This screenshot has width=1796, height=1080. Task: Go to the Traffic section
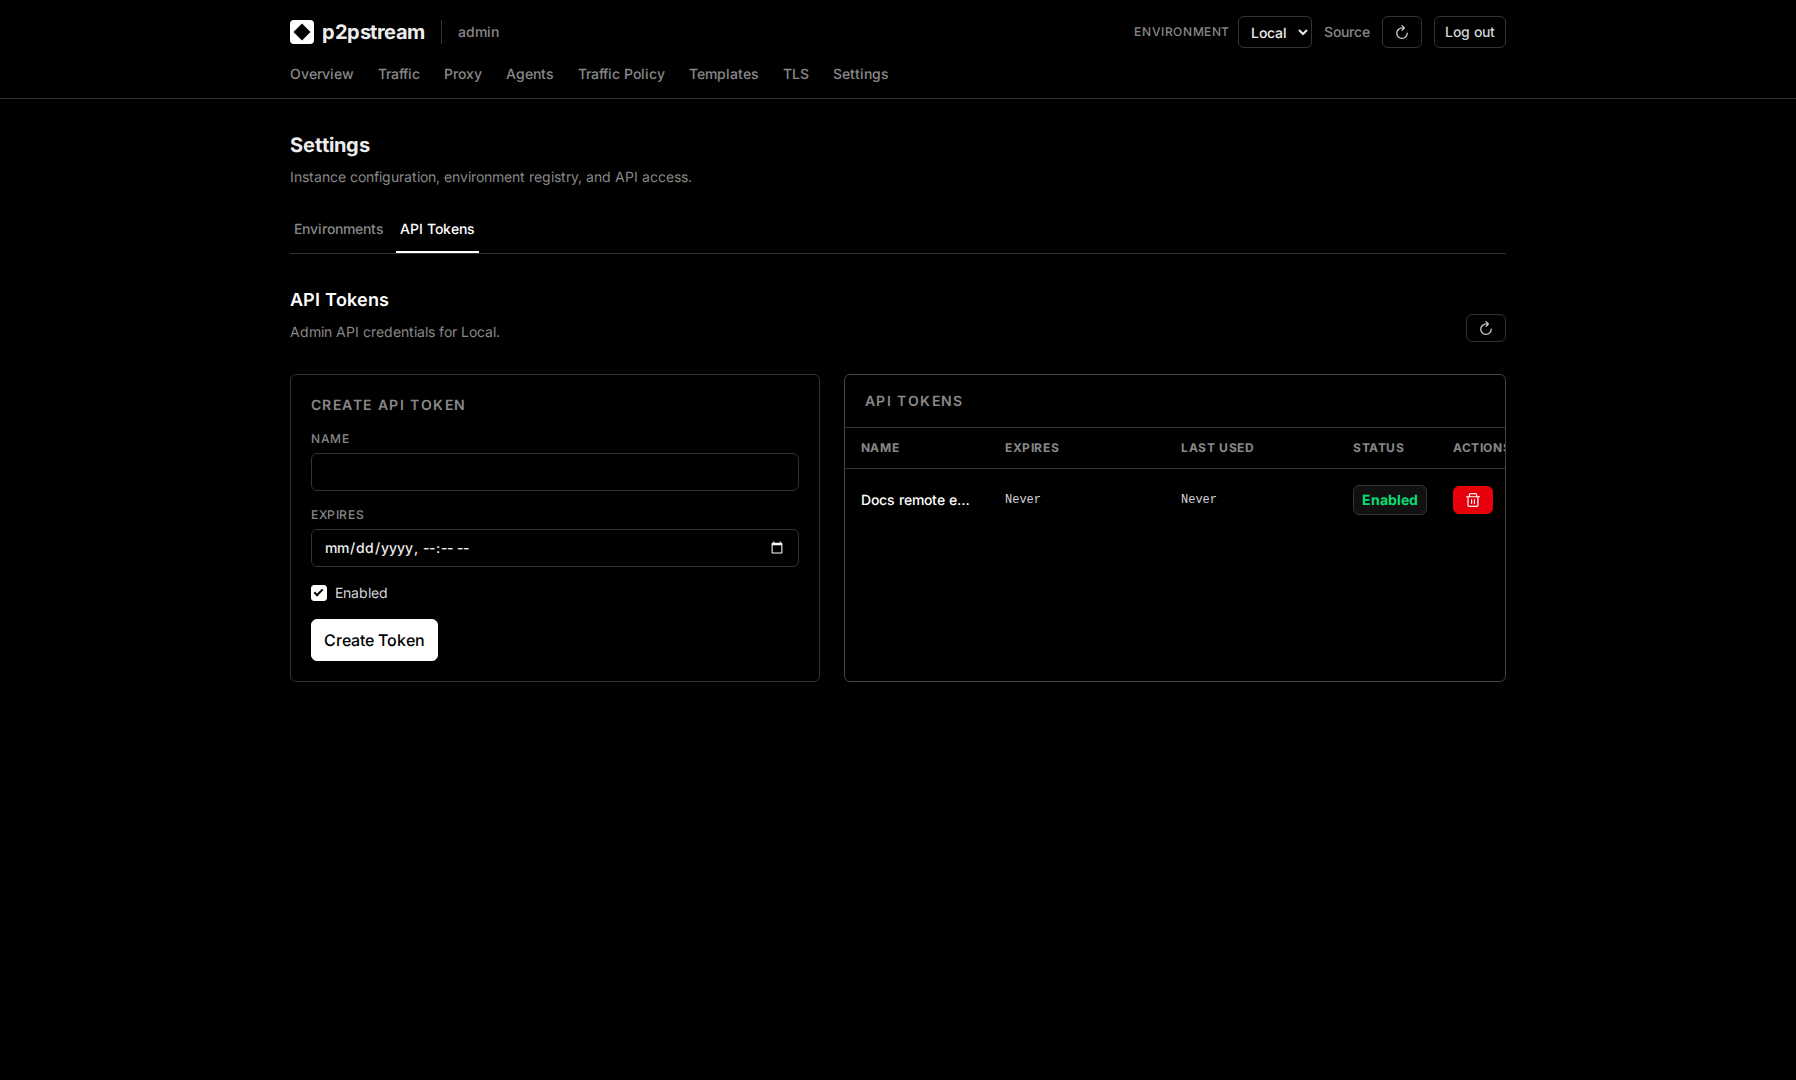click(x=399, y=74)
